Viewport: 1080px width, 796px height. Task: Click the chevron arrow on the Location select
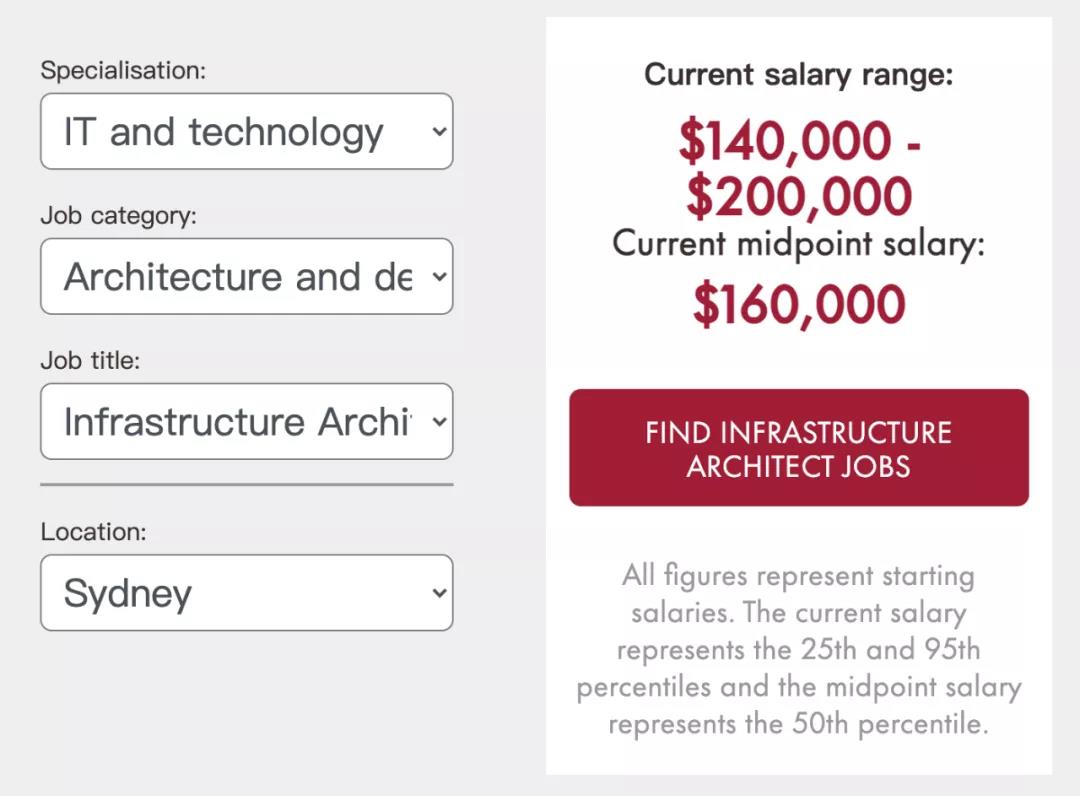(x=439, y=593)
